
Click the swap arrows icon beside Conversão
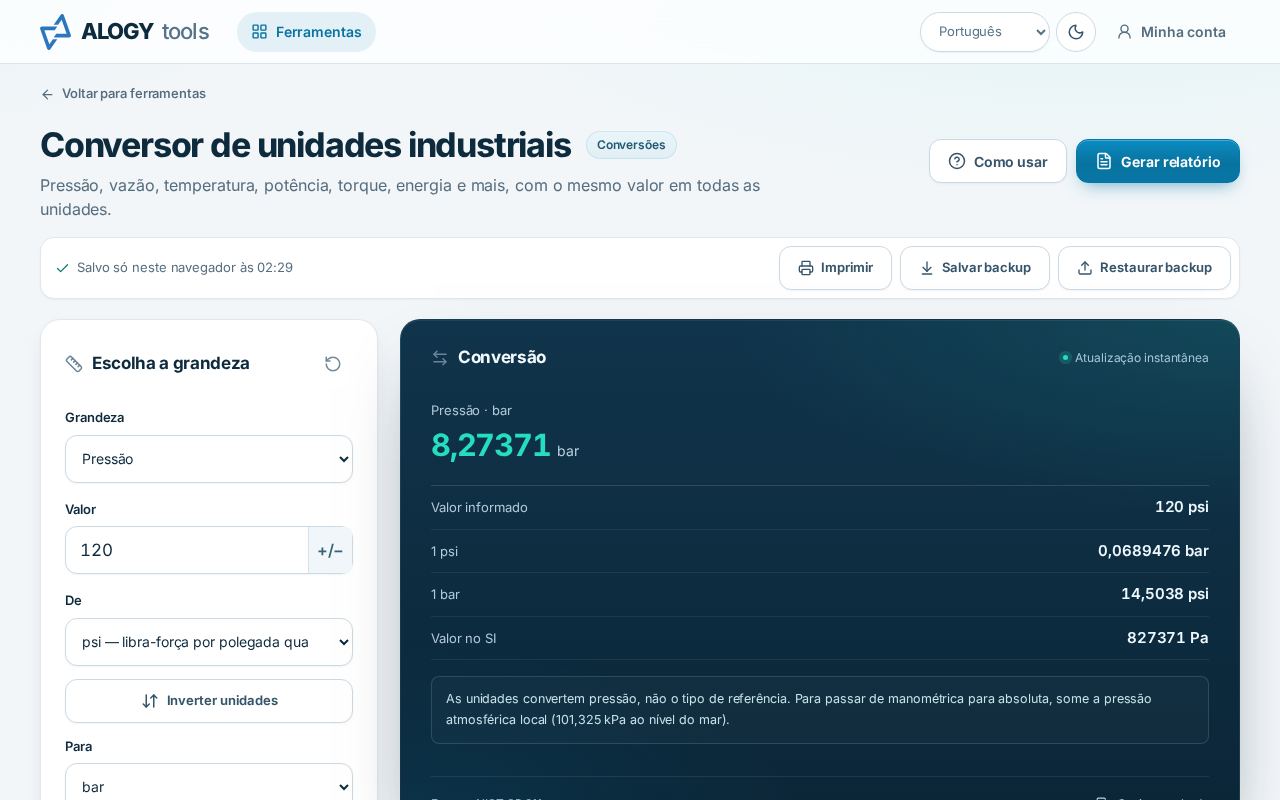(440, 358)
